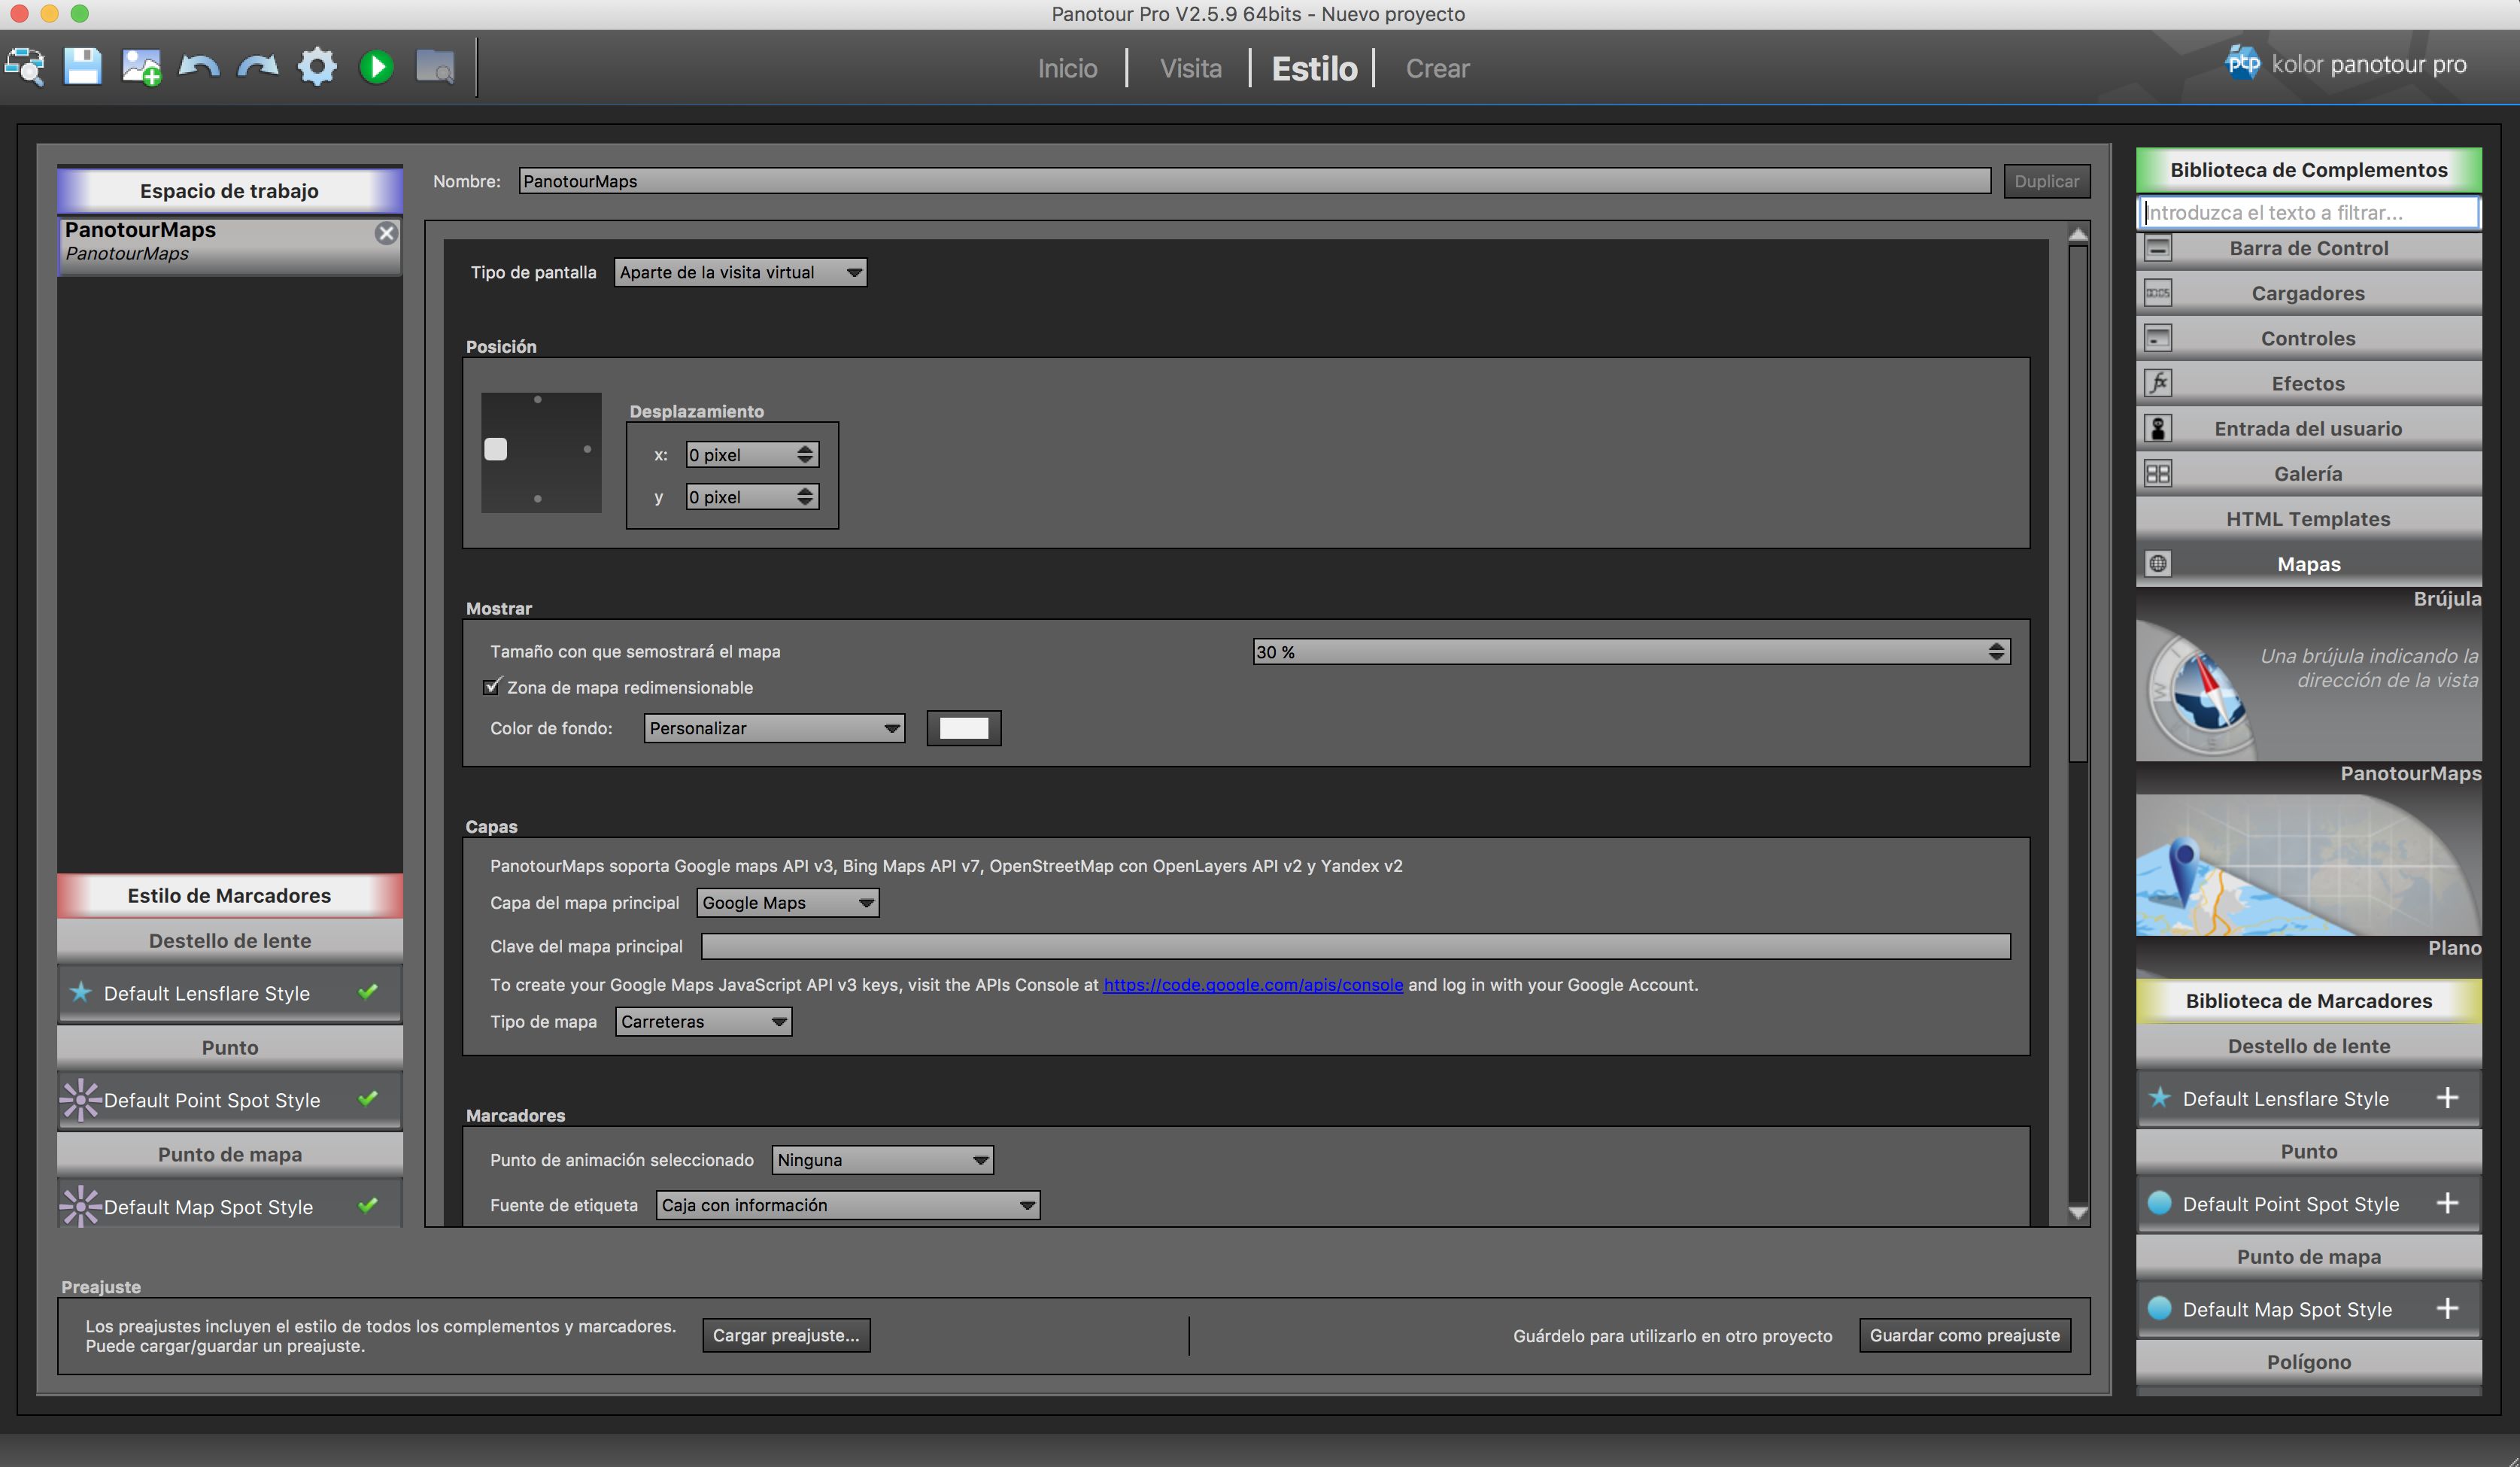Viewport: 2520px width, 1467px height.
Task: Click the Barra de Control category icon
Action: click(2158, 247)
